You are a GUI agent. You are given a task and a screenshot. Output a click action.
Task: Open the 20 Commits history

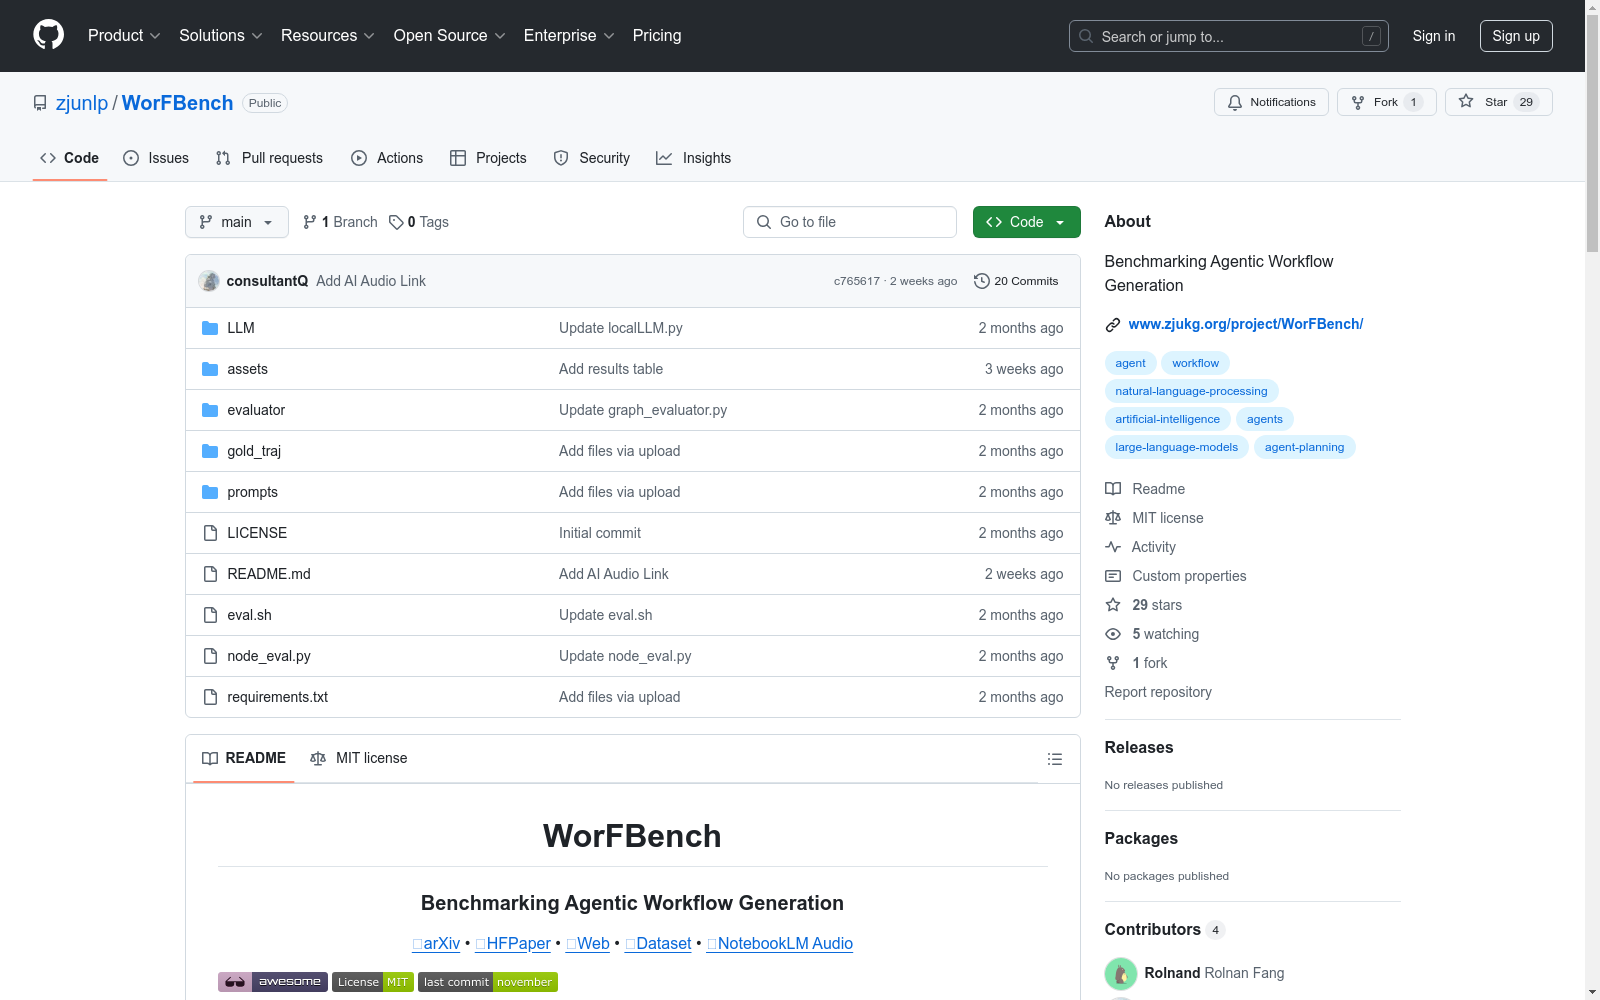pos(1016,281)
